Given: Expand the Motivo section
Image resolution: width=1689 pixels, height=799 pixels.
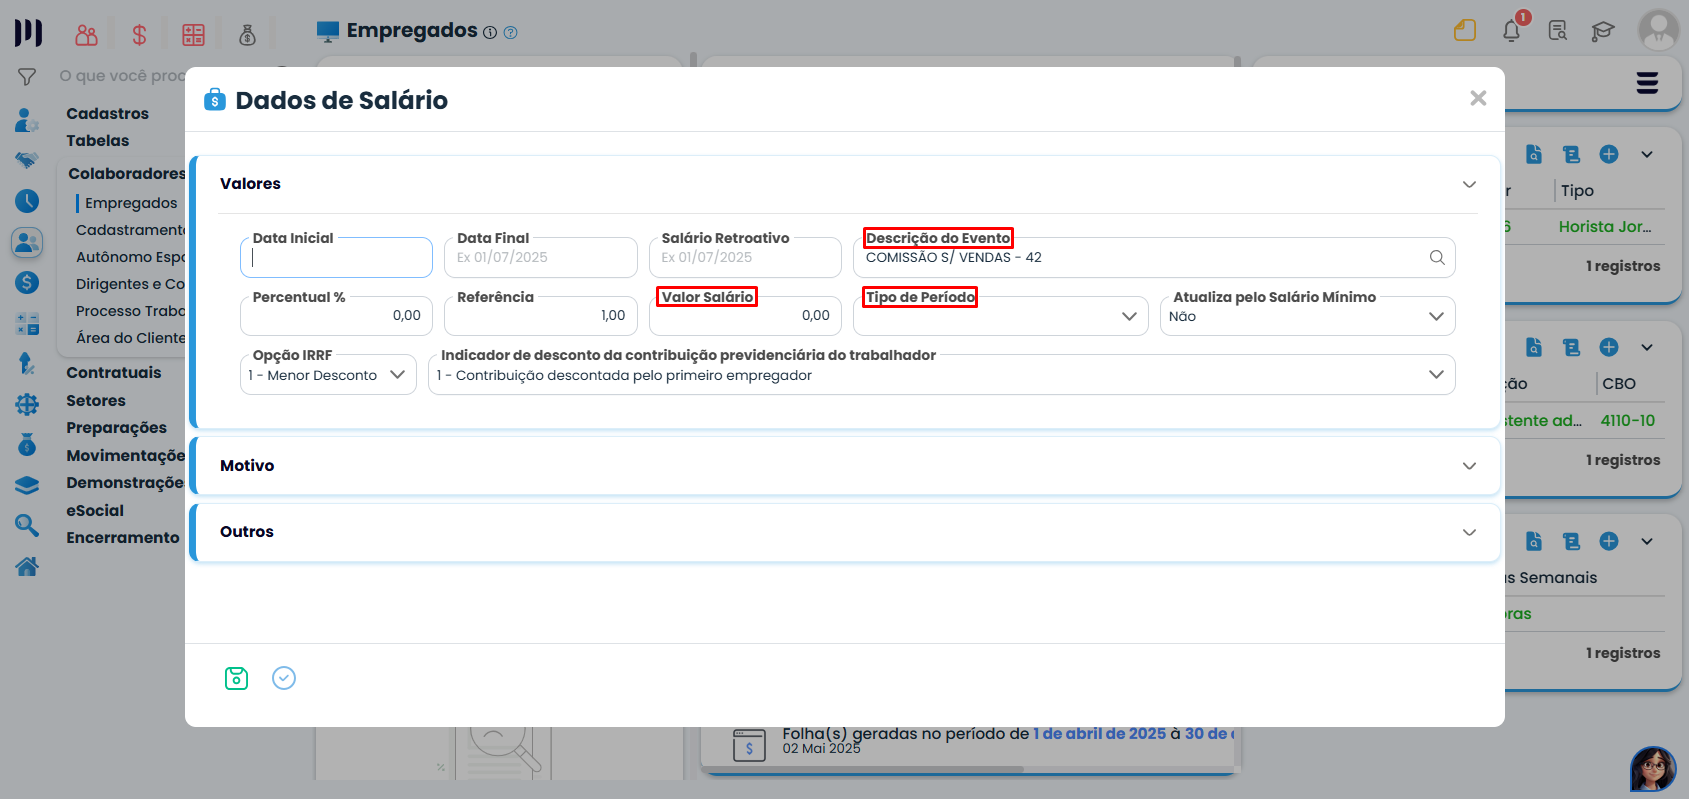Looking at the screenshot, I should [x=1469, y=466].
